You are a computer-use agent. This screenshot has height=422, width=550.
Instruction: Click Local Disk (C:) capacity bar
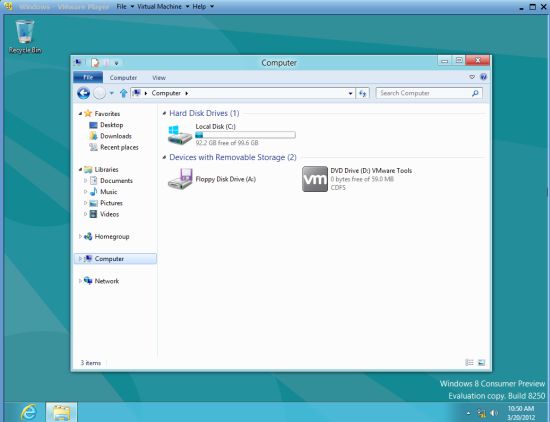[x=245, y=135]
